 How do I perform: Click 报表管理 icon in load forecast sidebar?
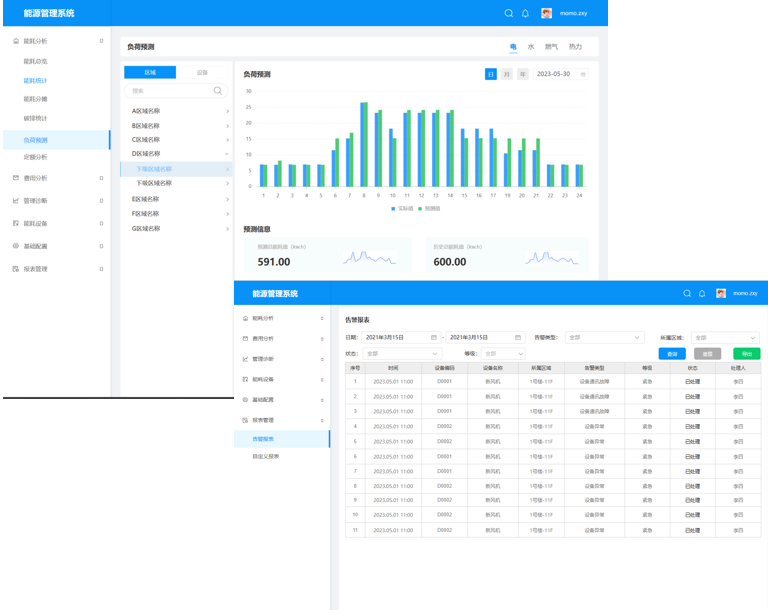[16, 269]
